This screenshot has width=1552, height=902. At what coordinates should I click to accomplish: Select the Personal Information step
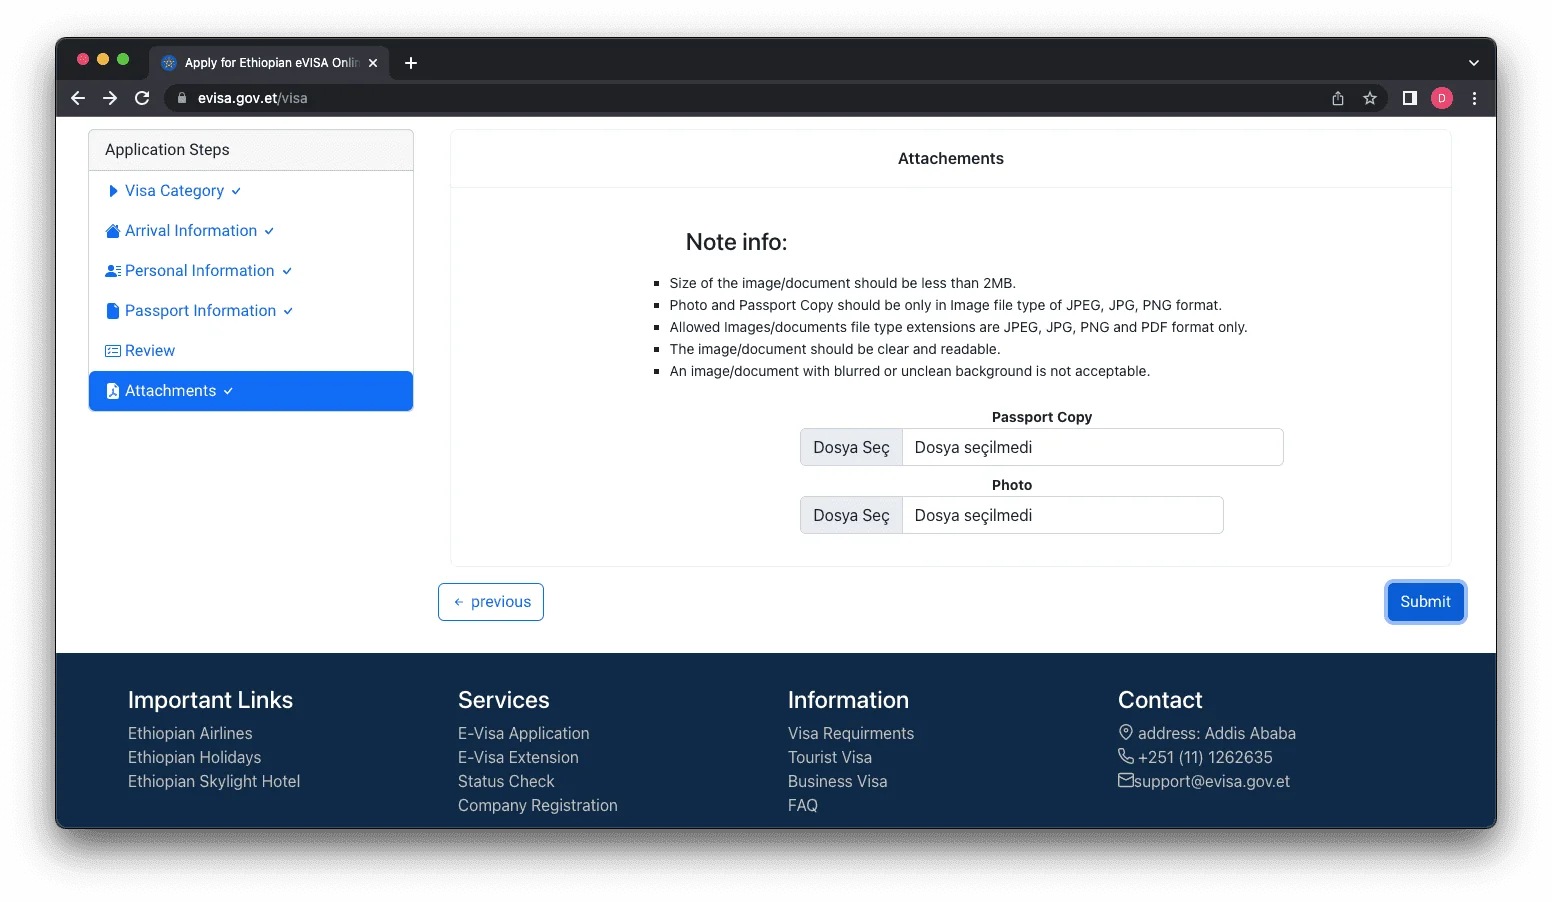point(199,271)
